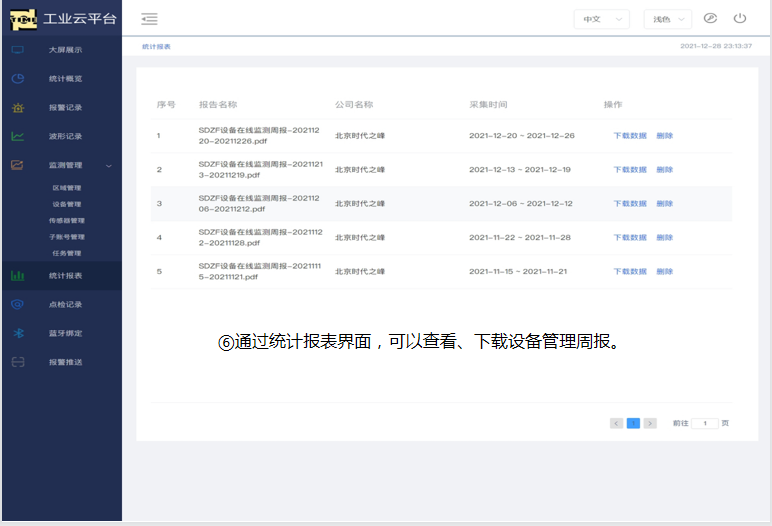Screen dimensions: 772x526
Task: Select 传感器管理 from the sidebar submenu
Action: 67,220
